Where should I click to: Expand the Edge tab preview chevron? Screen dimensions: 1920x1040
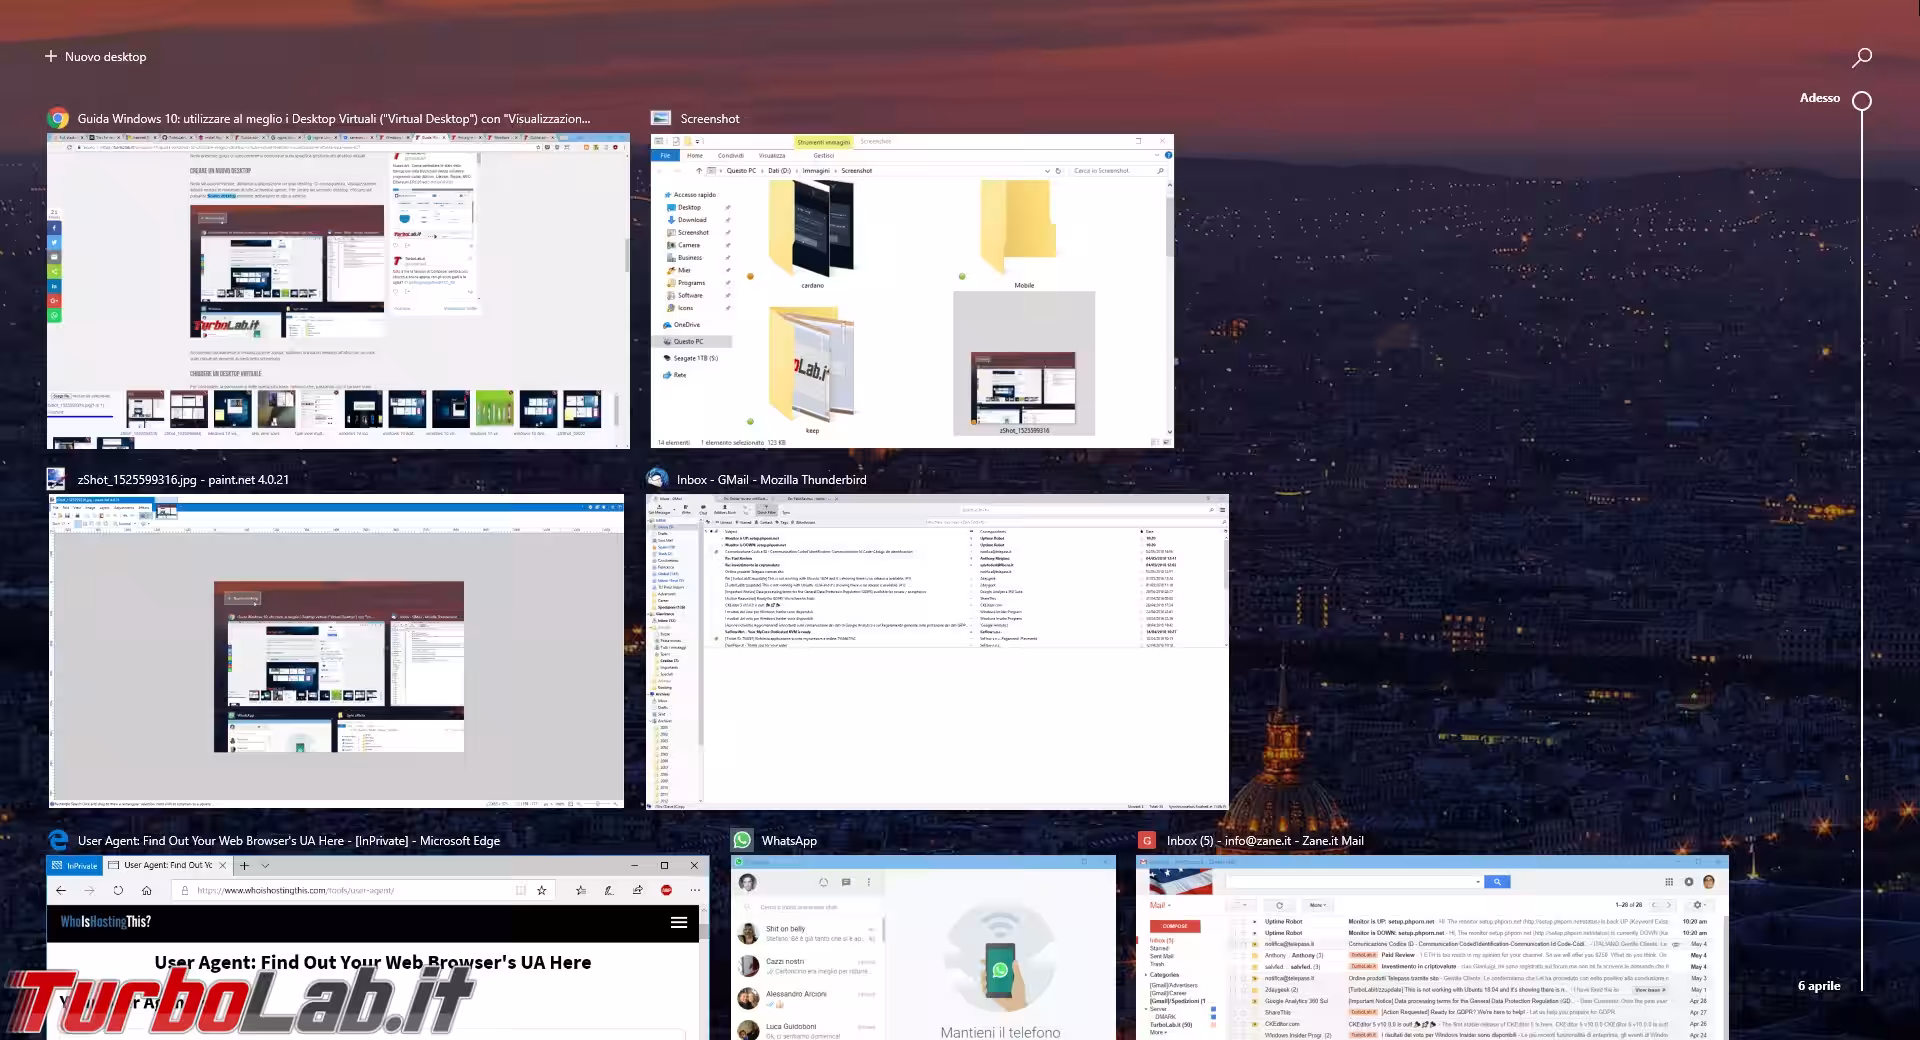pyautogui.click(x=265, y=865)
